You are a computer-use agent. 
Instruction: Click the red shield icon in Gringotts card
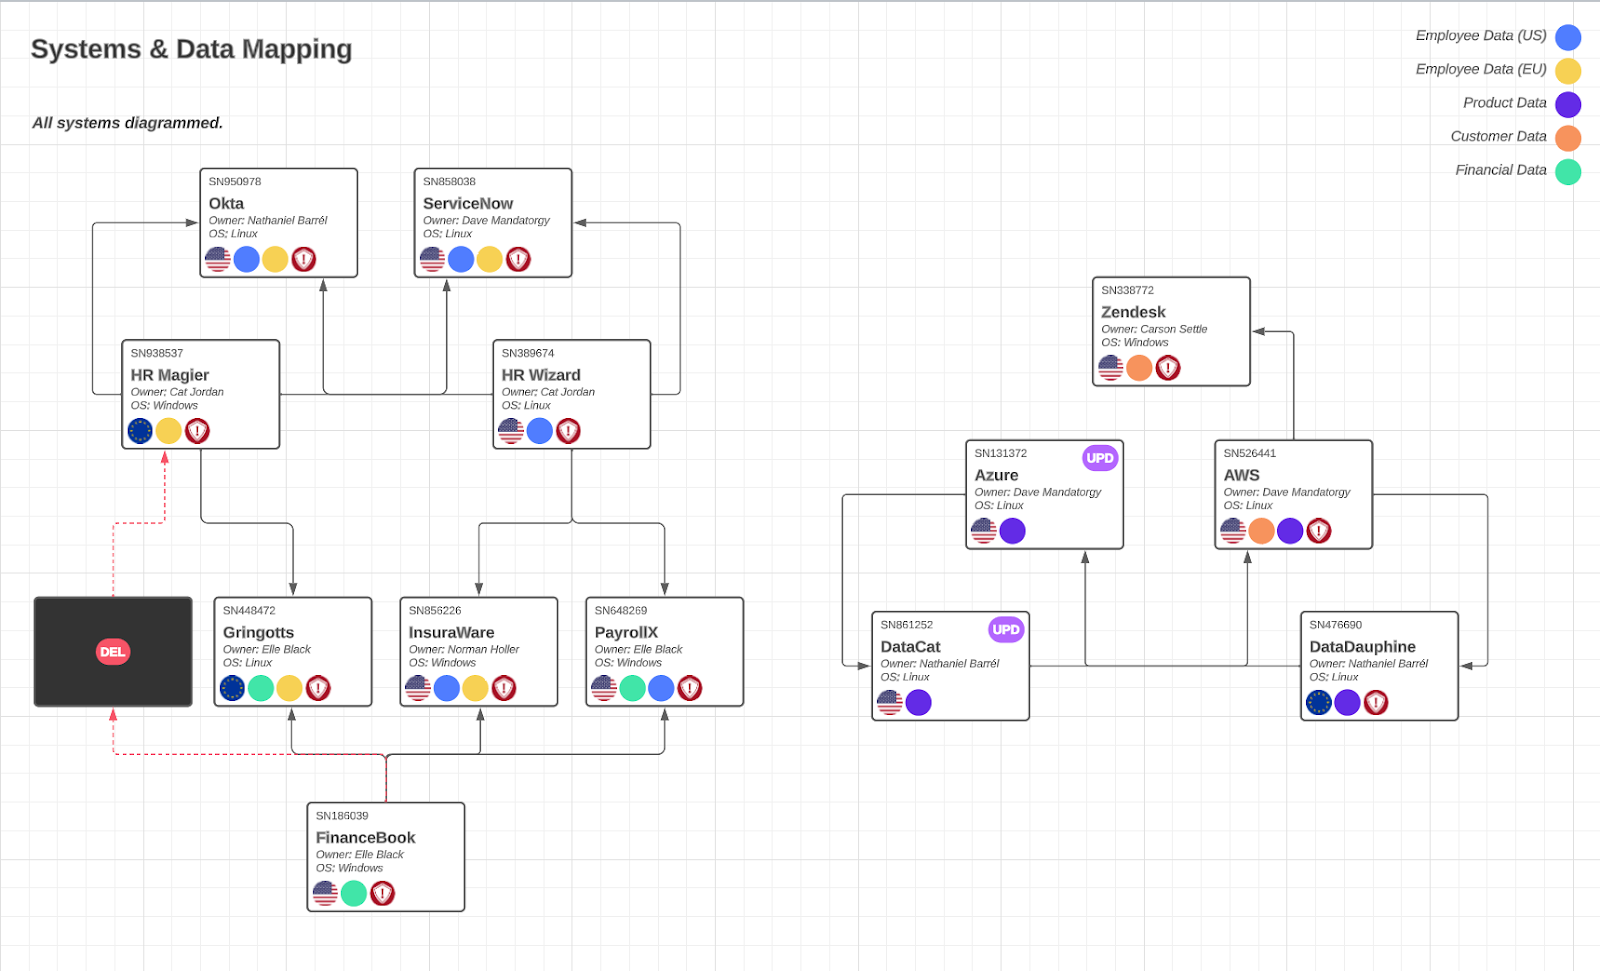click(318, 688)
